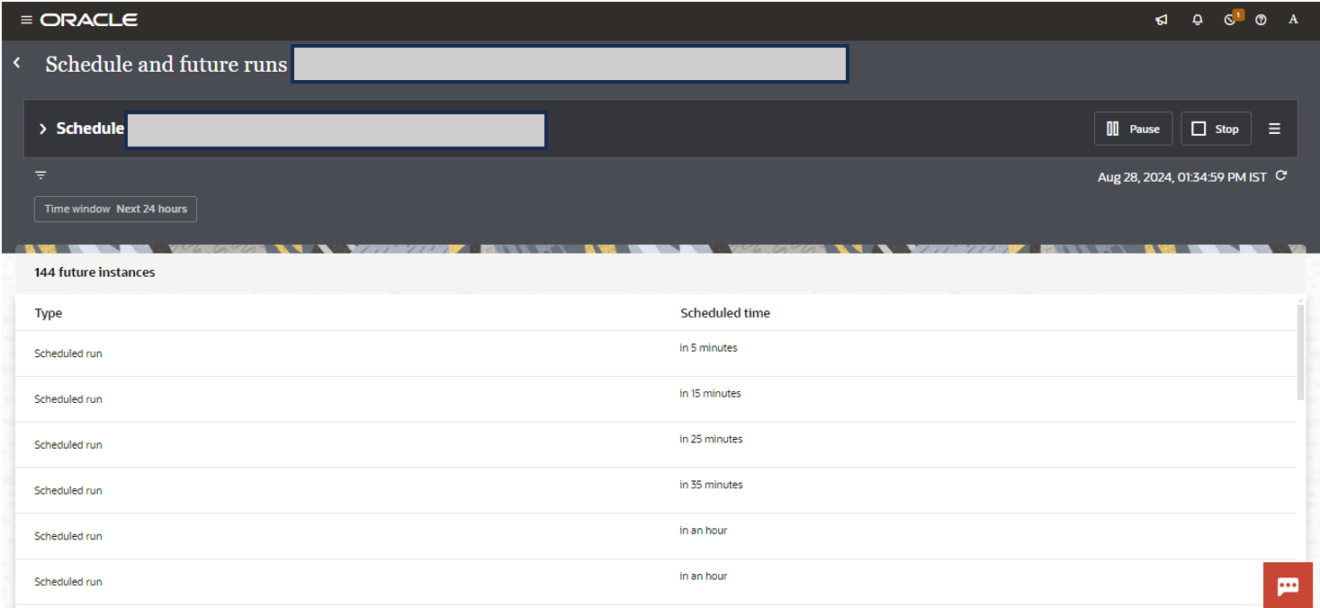
Task: Click the Oracle logo
Action: [90, 19]
